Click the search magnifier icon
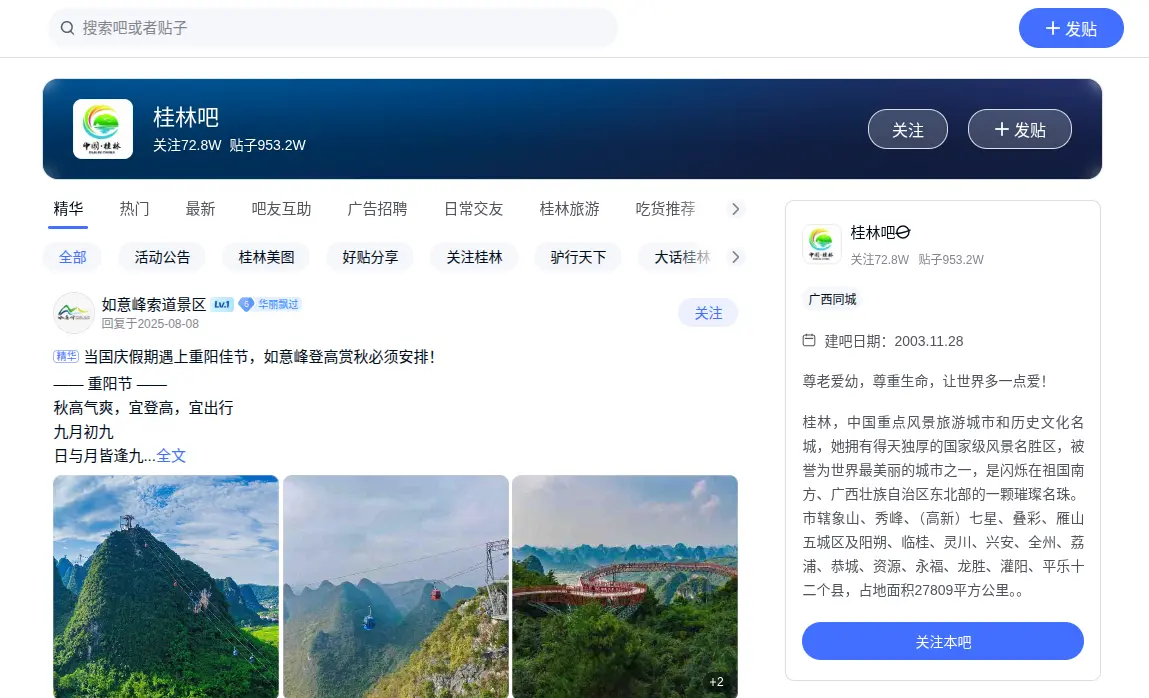This screenshot has width=1149, height=698. [x=67, y=28]
